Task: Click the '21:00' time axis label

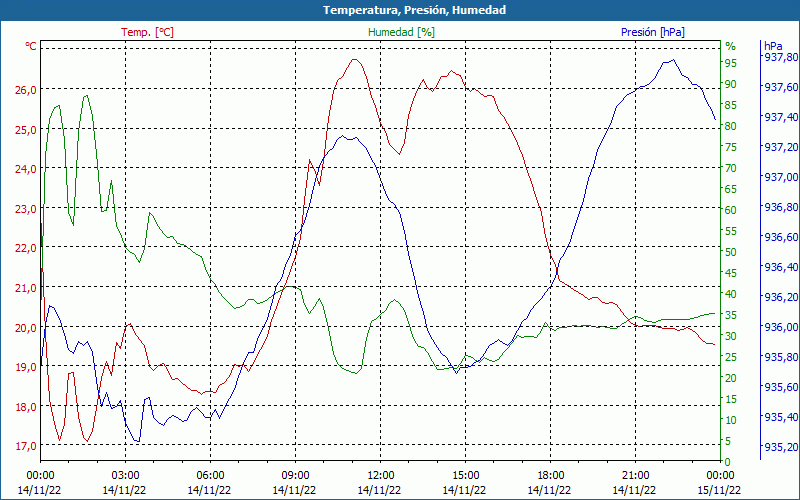Action: click(x=636, y=475)
